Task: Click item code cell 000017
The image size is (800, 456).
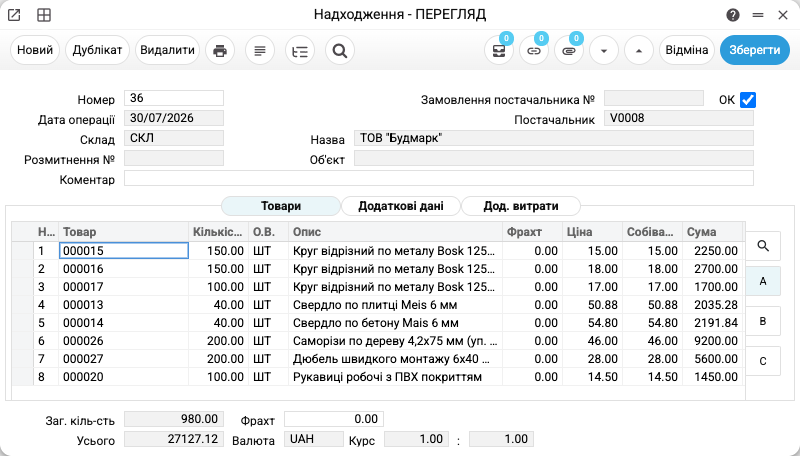Action: click(x=123, y=287)
